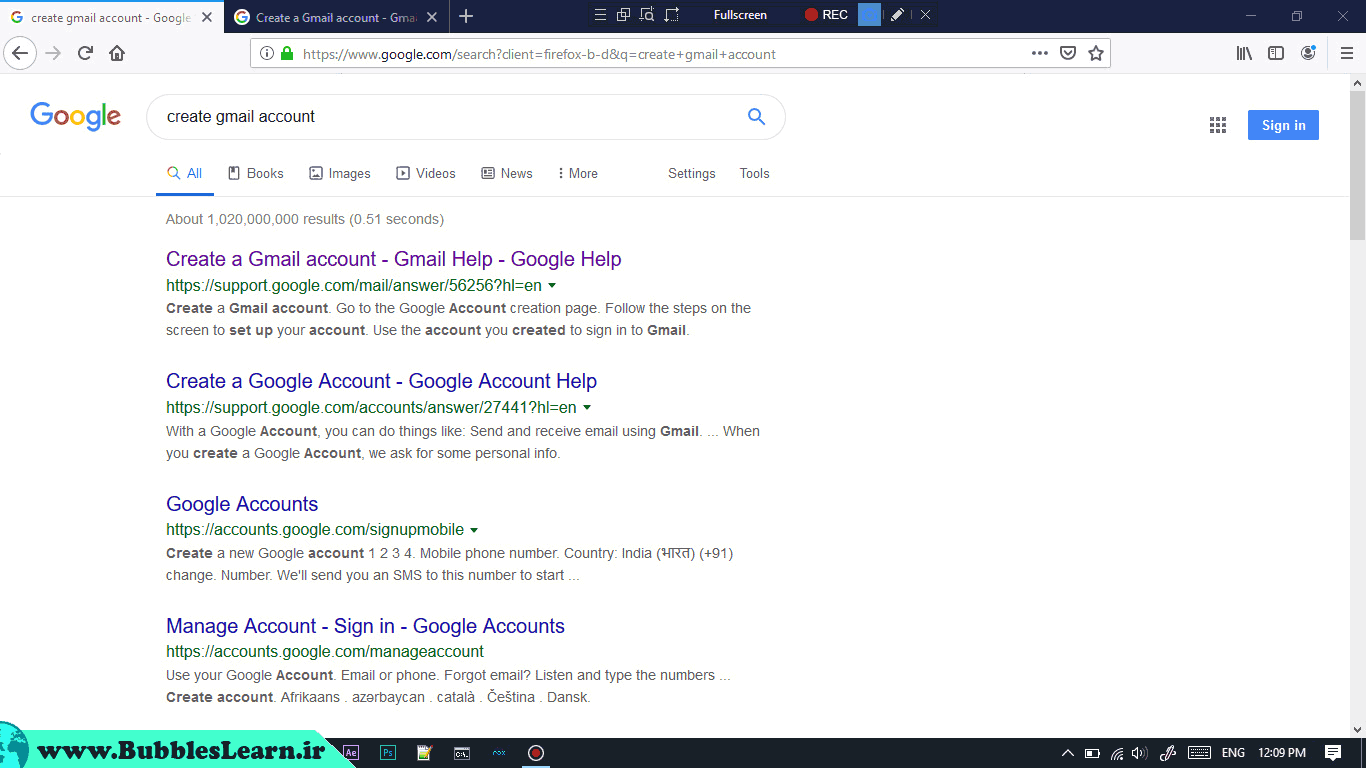
Task: Click recorder custom area selection icon
Action: click(x=671, y=14)
